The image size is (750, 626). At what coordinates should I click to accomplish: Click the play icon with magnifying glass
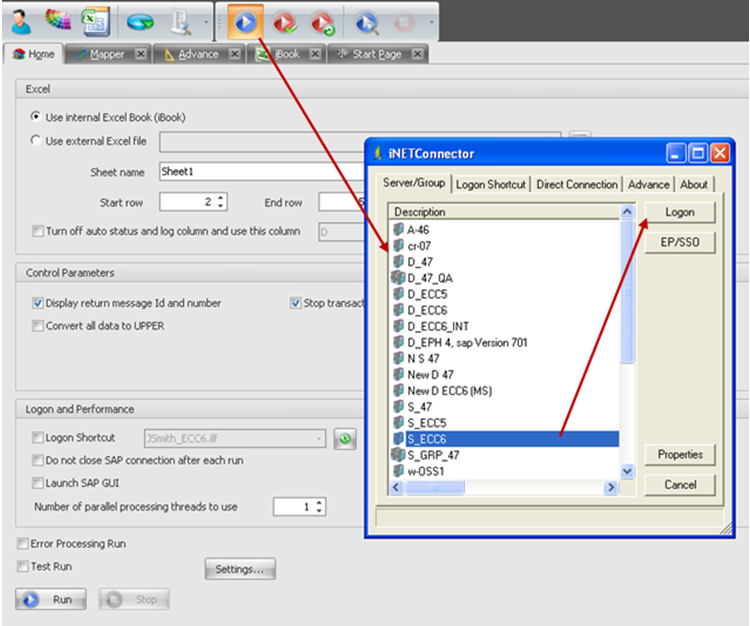(367, 21)
